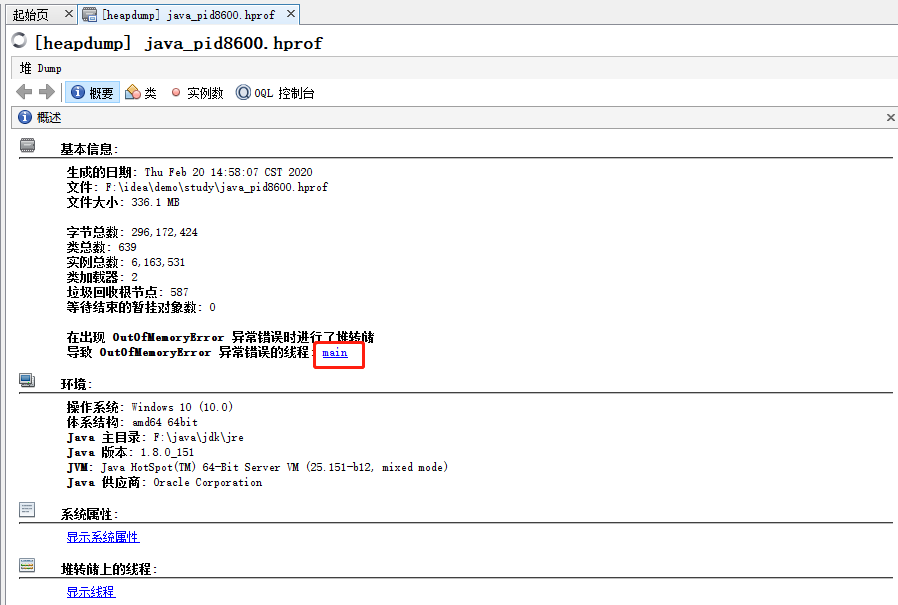Image resolution: width=898 pixels, height=605 pixels.
Task: Click the 环境 section monitor icon
Action: click(x=27, y=380)
